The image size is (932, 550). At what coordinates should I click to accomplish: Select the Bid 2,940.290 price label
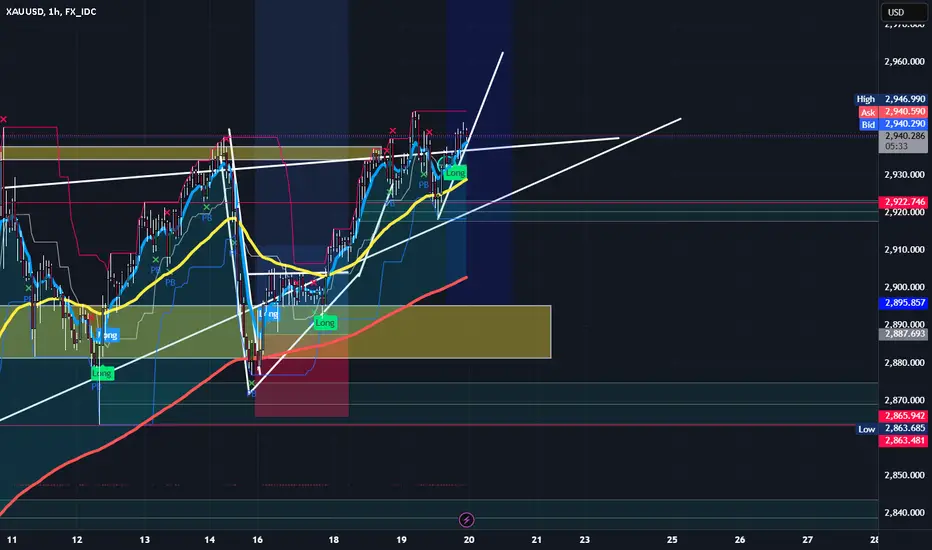tap(892, 124)
